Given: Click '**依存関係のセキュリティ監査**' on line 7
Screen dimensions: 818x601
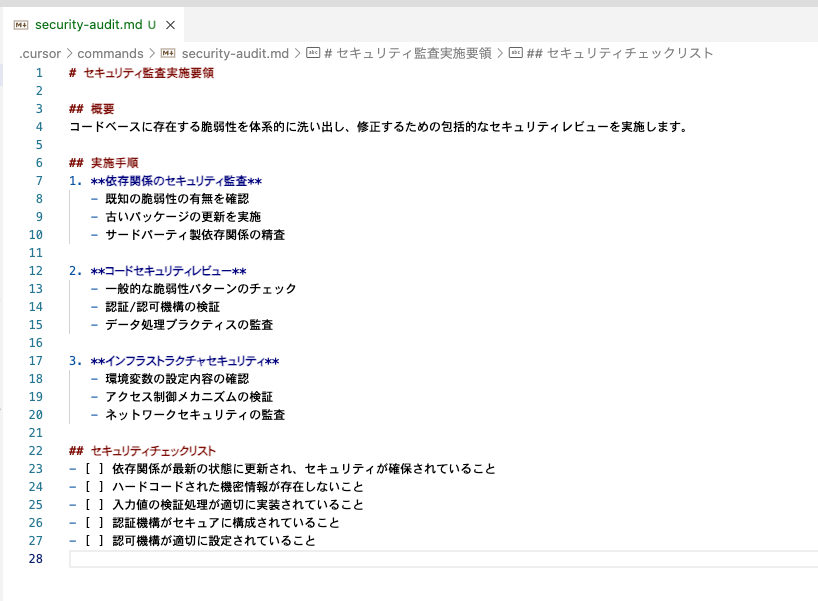Looking at the screenshot, I should [x=176, y=181].
